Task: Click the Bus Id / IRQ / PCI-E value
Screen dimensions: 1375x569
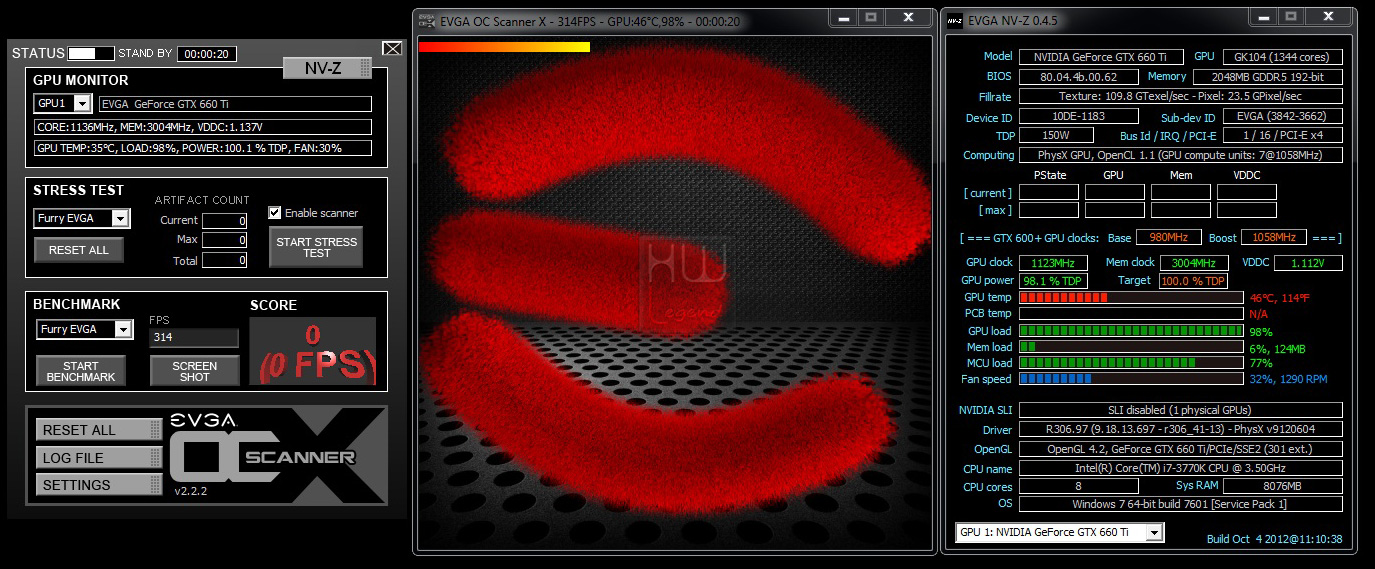Action: click(x=1283, y=135)
